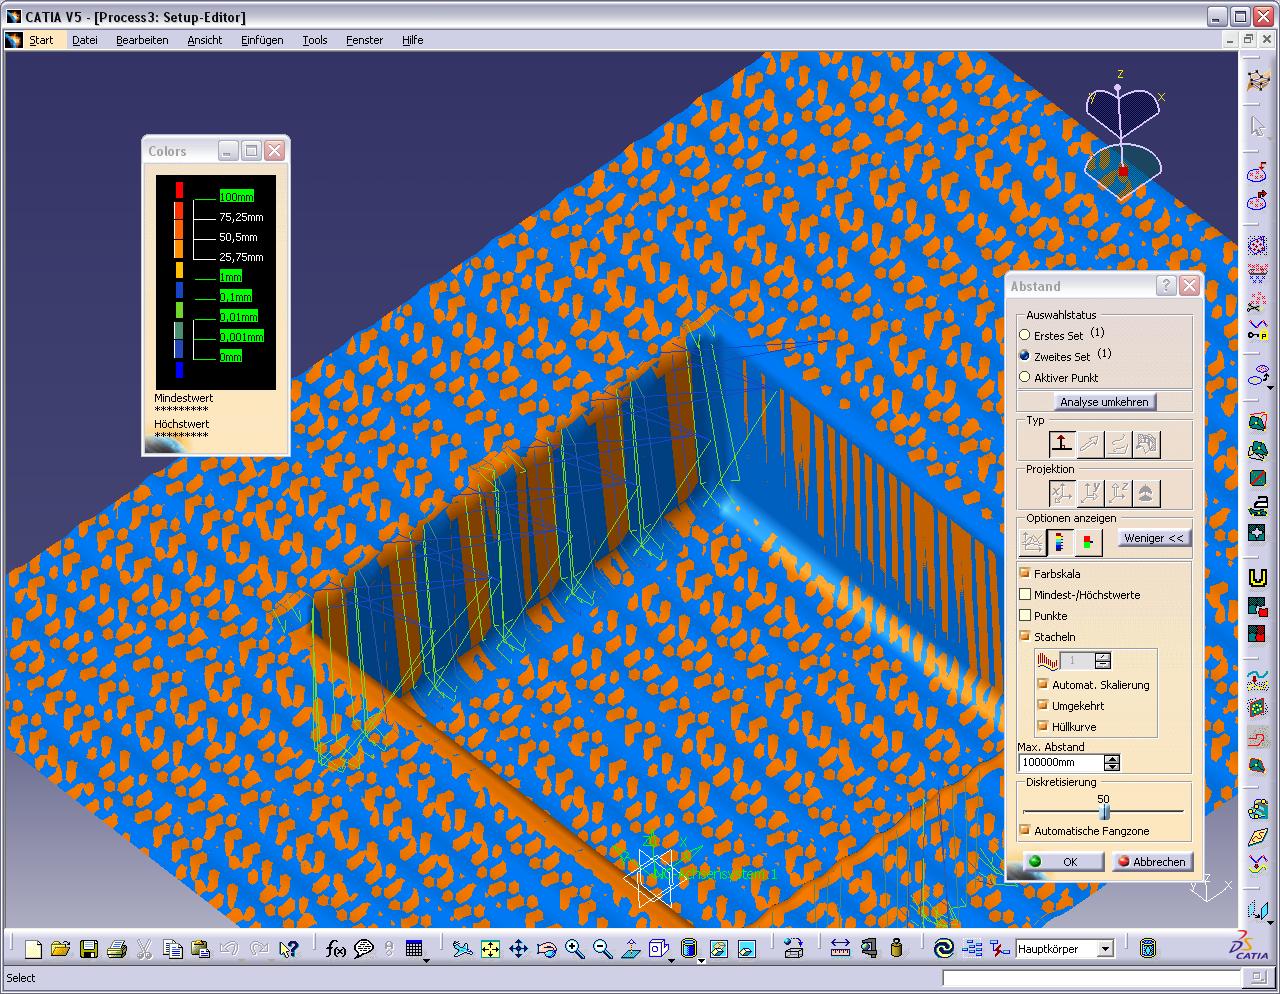Save using the floppy disk icon
1280x994 pixels.
point(89,949)
